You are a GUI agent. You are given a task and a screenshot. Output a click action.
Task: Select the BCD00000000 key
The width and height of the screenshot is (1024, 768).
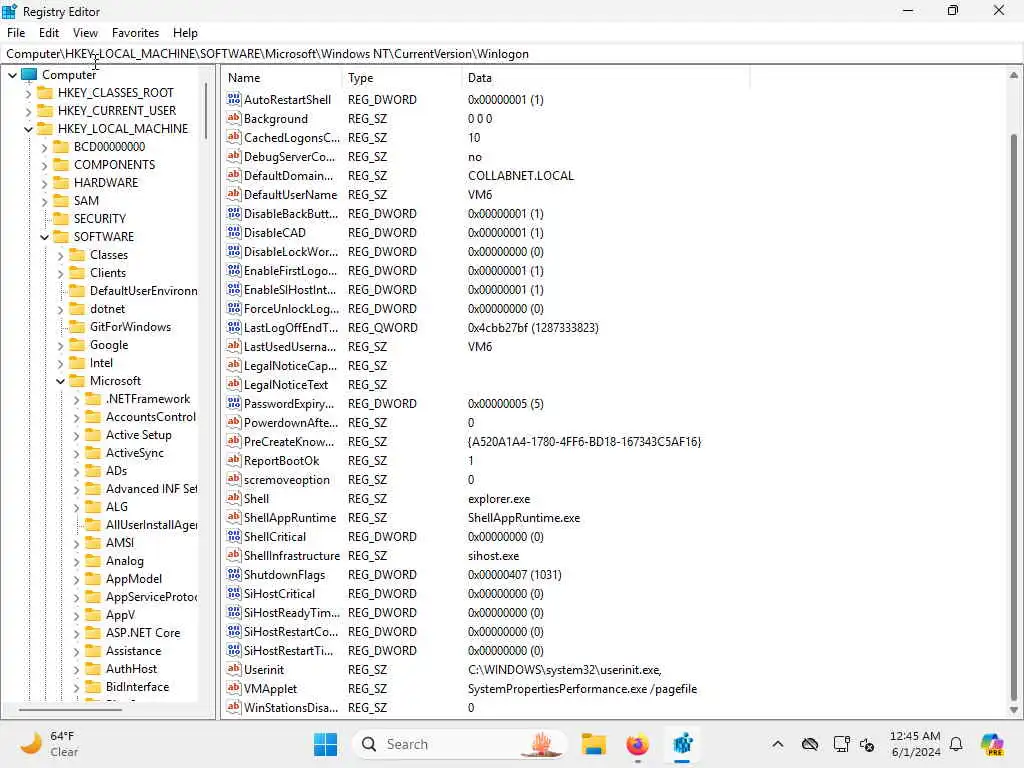coord(109,147)
